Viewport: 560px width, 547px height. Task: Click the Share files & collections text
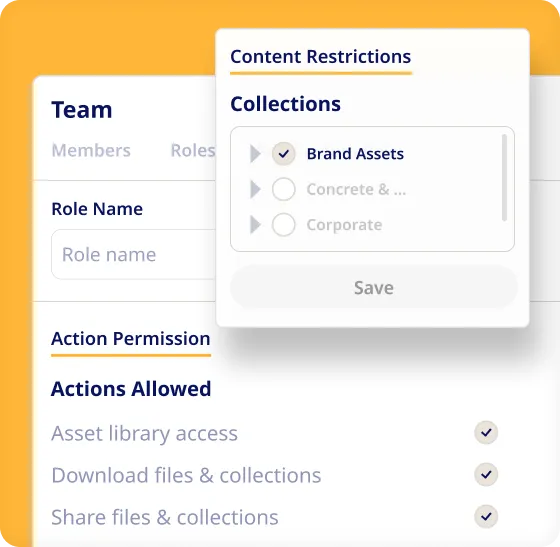(x=165, y=517)
